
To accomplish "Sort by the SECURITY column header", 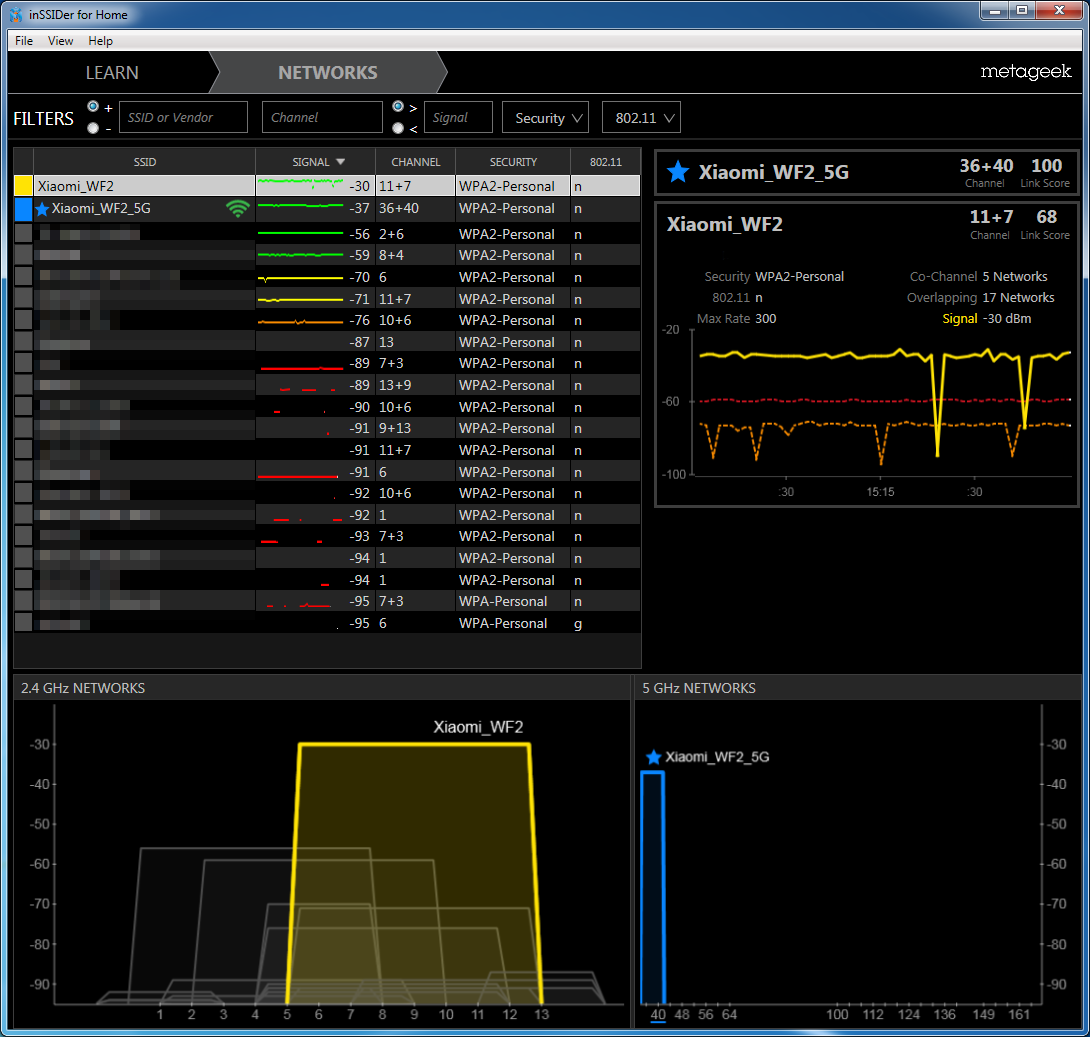I will click(513, 162).
